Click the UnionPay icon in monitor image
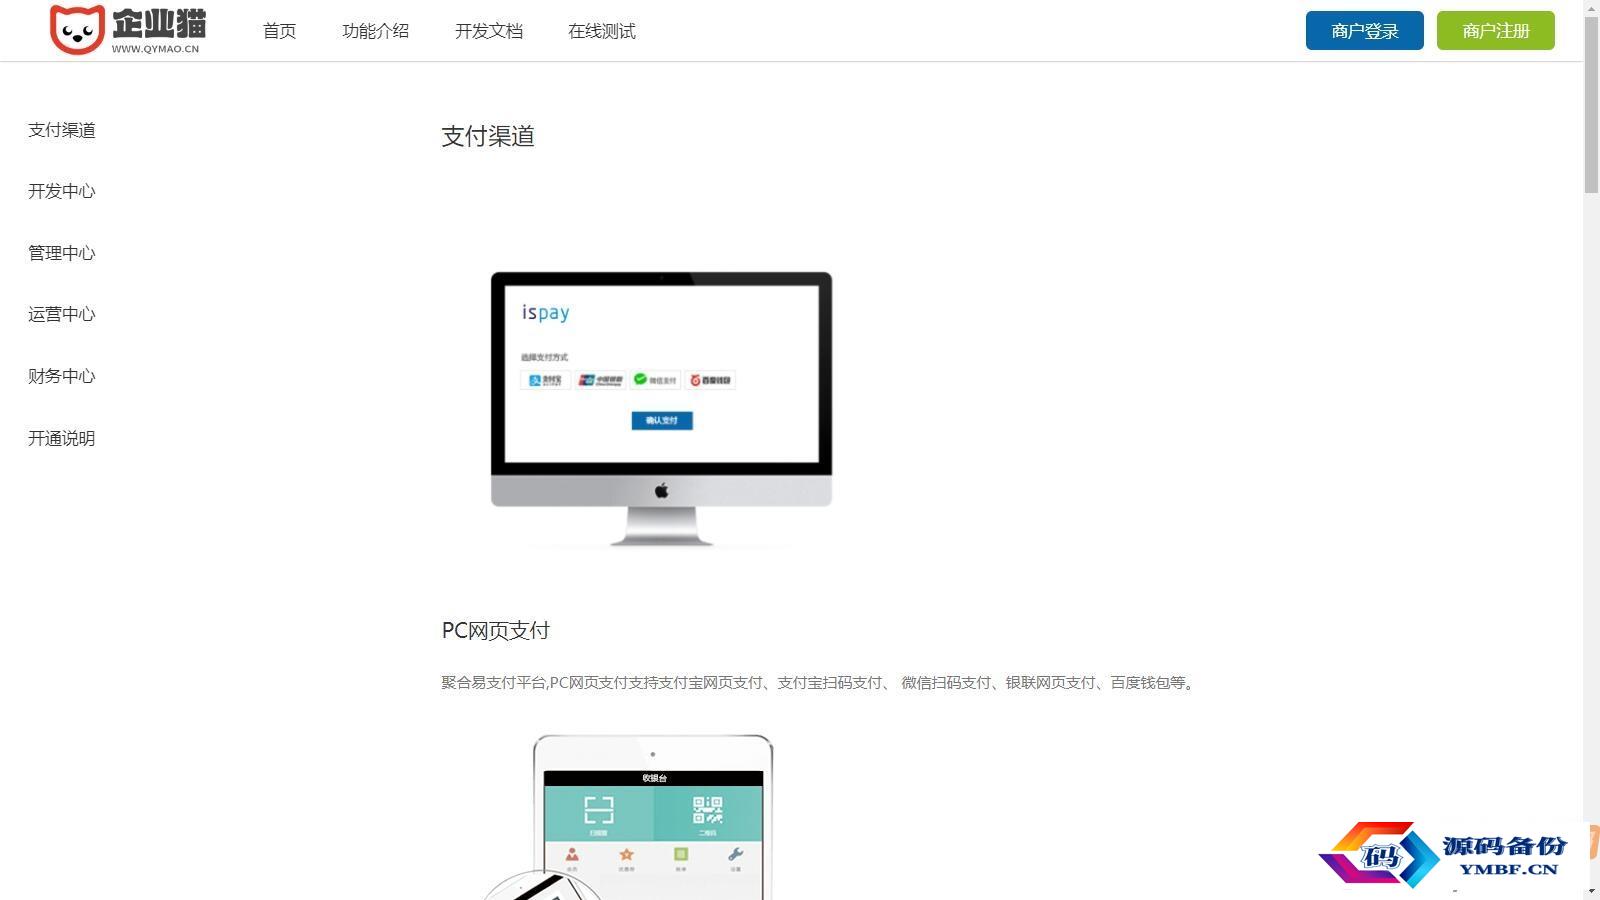The image size is (1600, 900). click(x=600, y=380)
